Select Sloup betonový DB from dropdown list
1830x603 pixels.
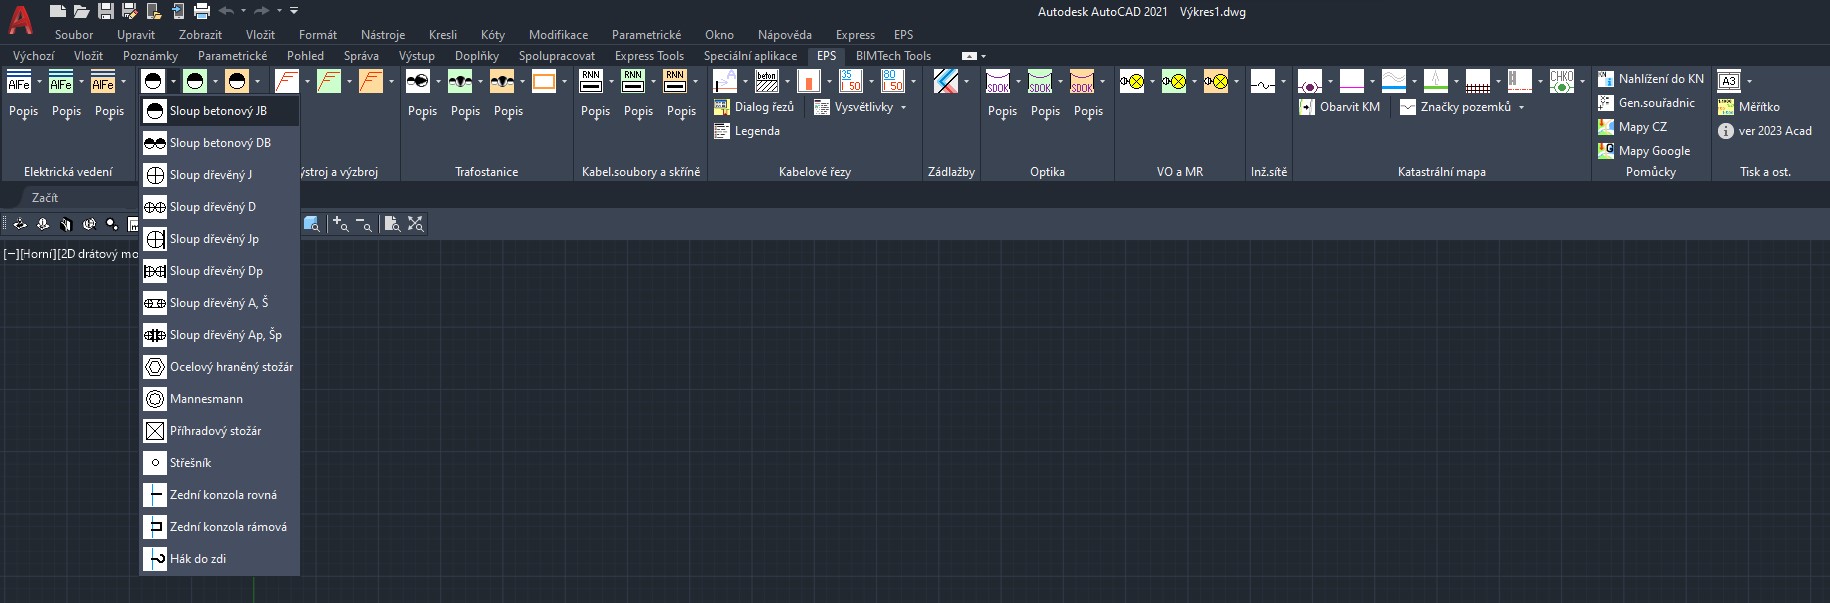[220, 143]
